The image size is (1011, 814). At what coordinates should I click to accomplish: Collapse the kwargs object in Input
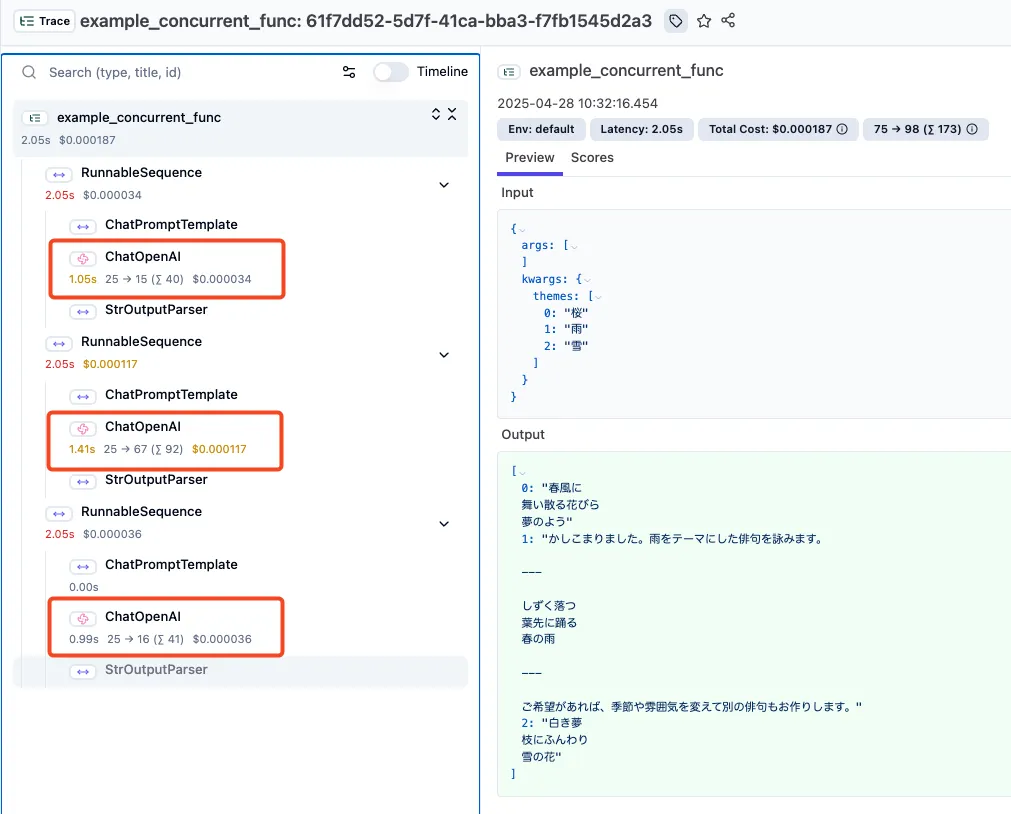(x=587, y=281)
